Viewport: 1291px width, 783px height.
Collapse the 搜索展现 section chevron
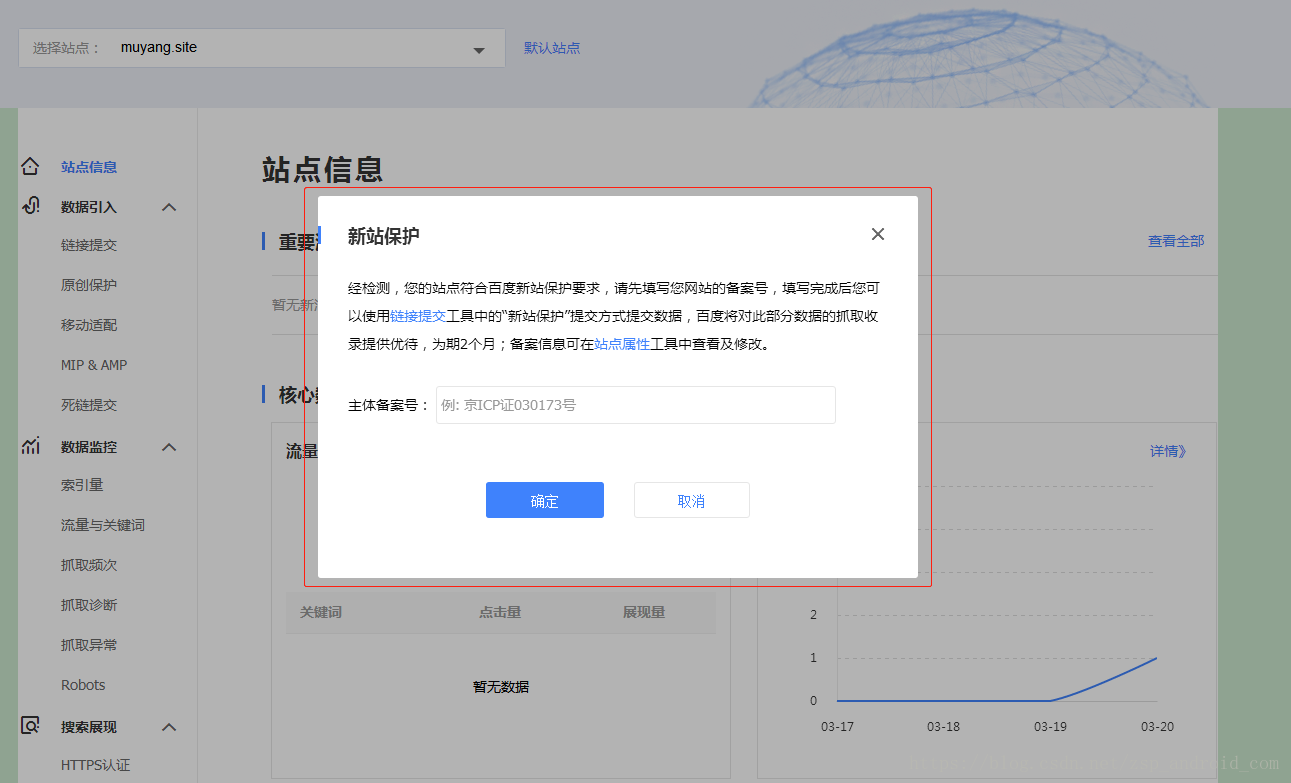169,727
